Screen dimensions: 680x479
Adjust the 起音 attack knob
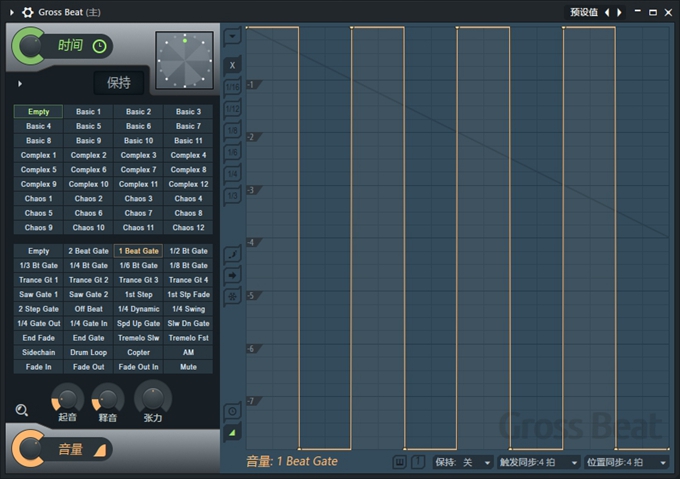click(67, 398)
